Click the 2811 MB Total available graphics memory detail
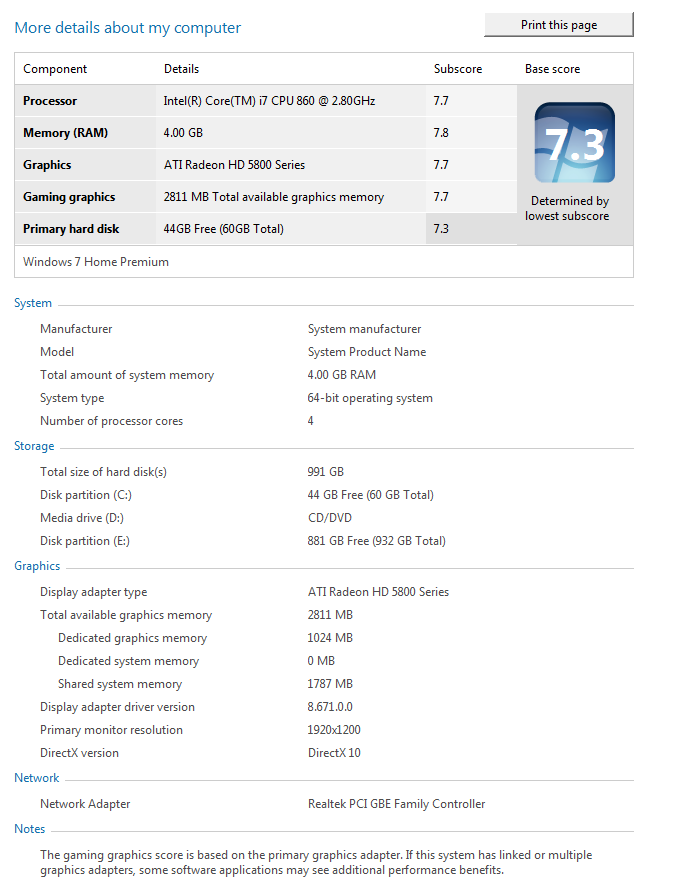 pyautogui.click(x=274, y=197)
